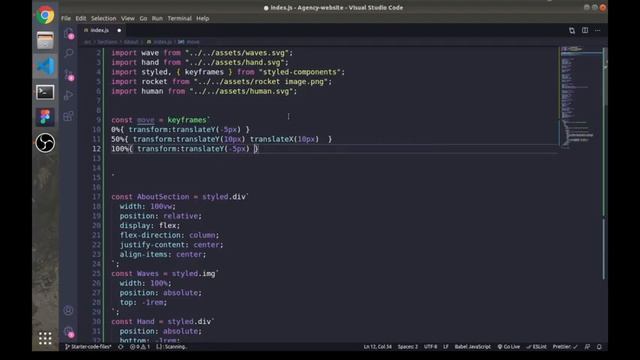
Task: Show Applications grid in the dock
Action: pos(45,338)
